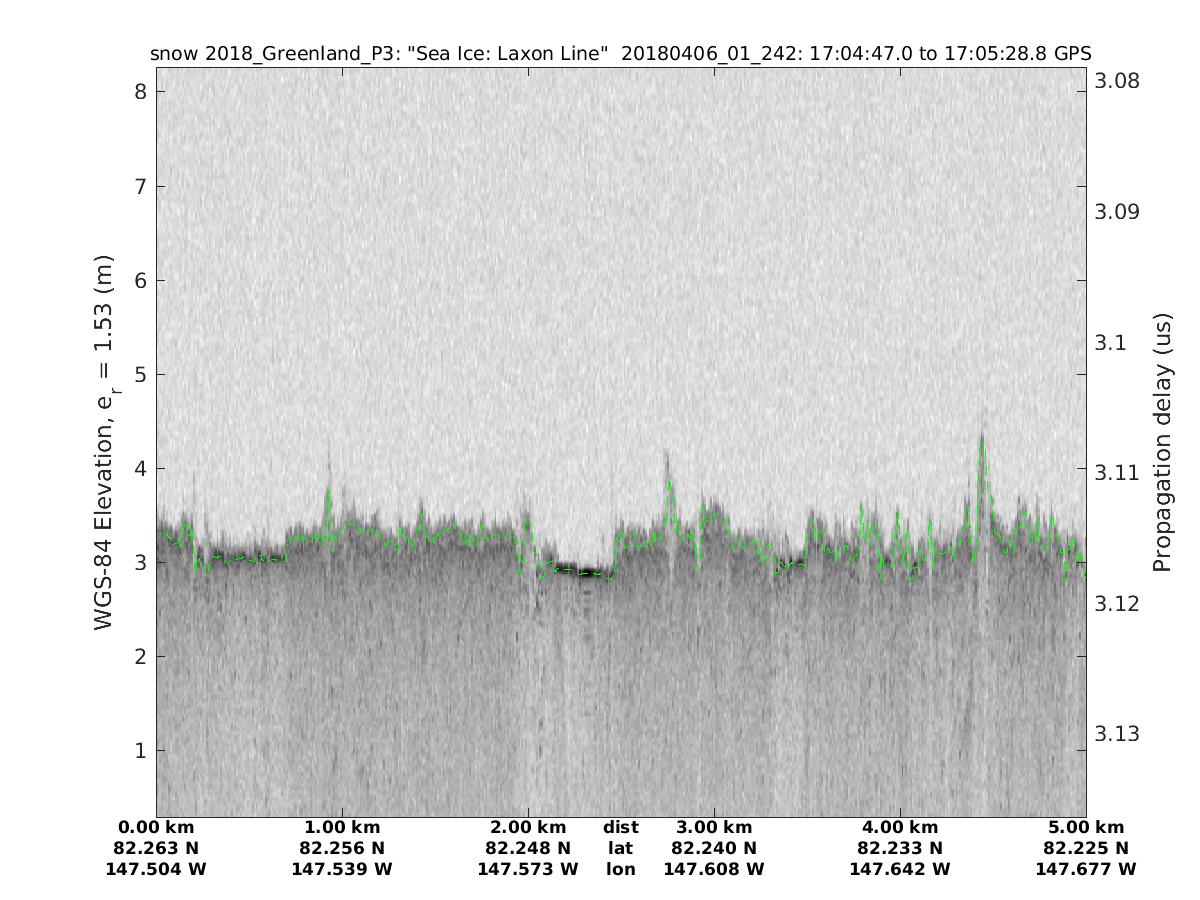Click the 82.263 N latitude label
The height and width of the screenshot is (900, 1200).
click(156, 849)
